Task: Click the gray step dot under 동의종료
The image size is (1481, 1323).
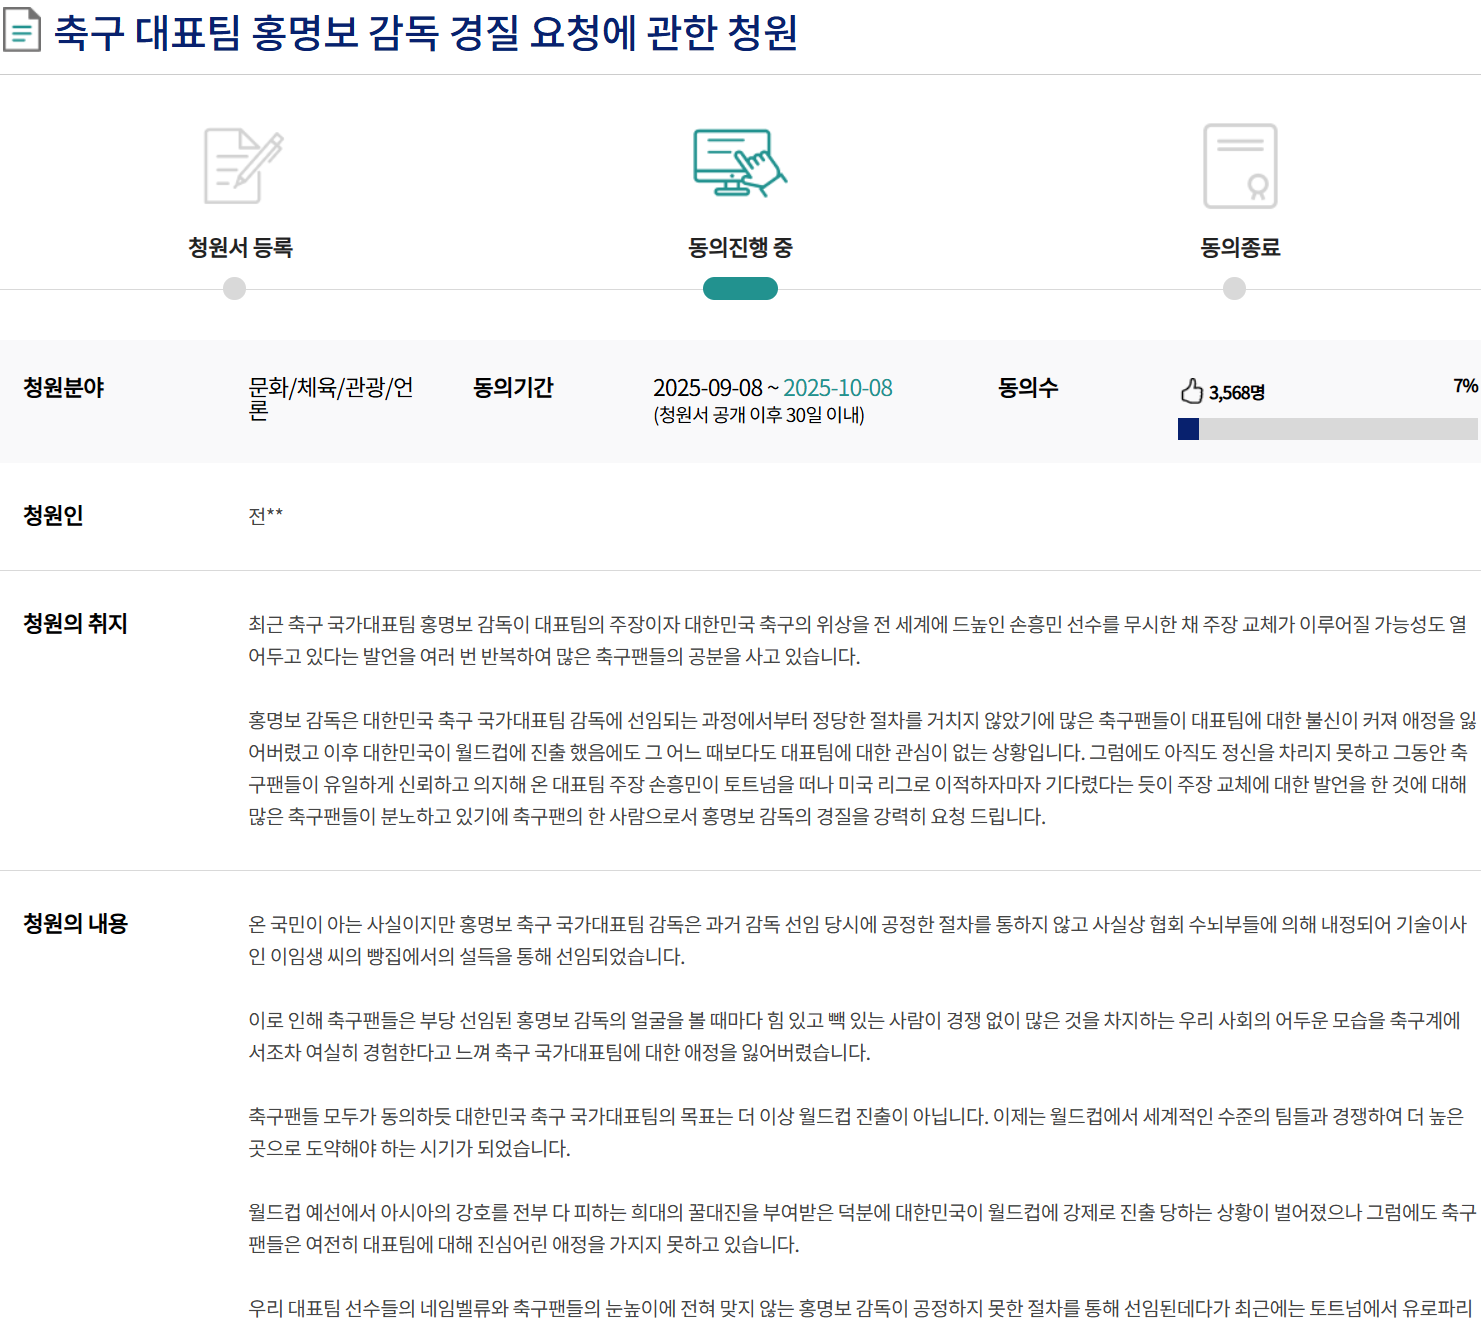Action: (x=1235, y=289)
